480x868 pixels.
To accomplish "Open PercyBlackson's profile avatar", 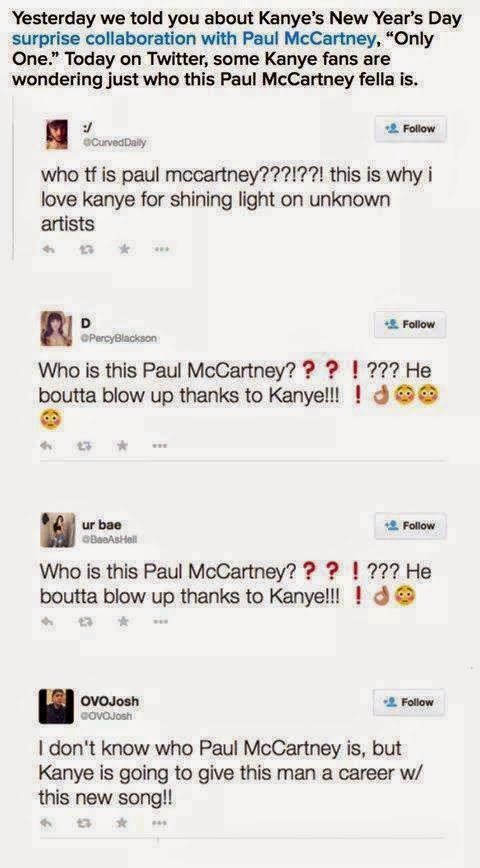I will point(56,329).
